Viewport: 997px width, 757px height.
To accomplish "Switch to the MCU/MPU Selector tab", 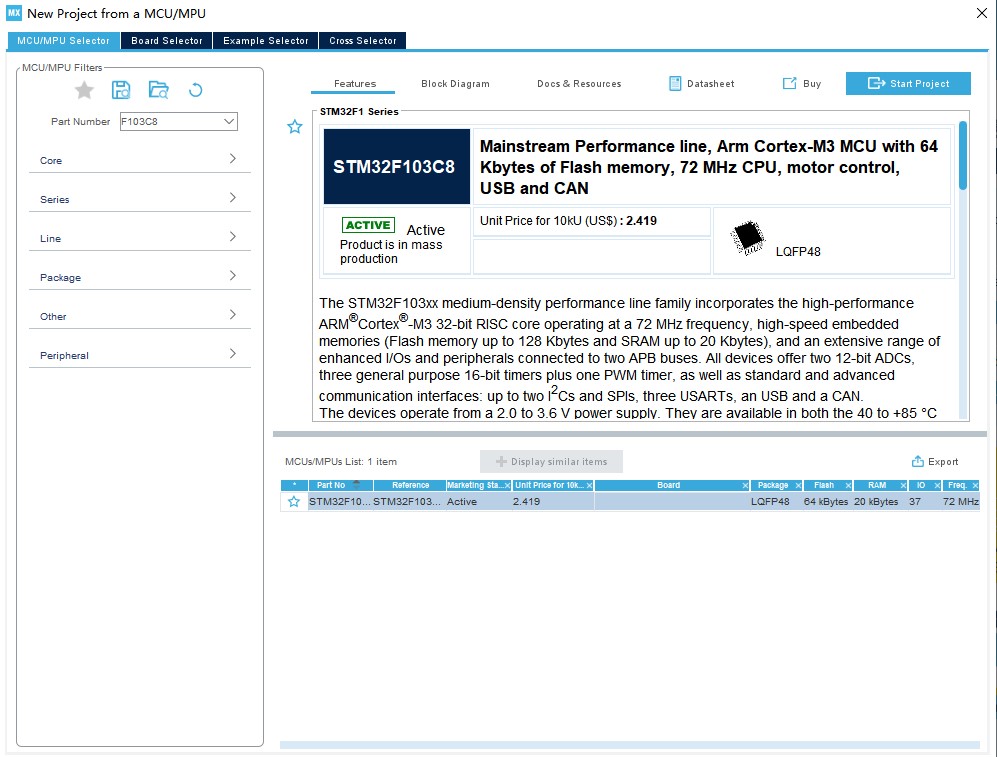I will pyautogui.click(x=63, y=41).
